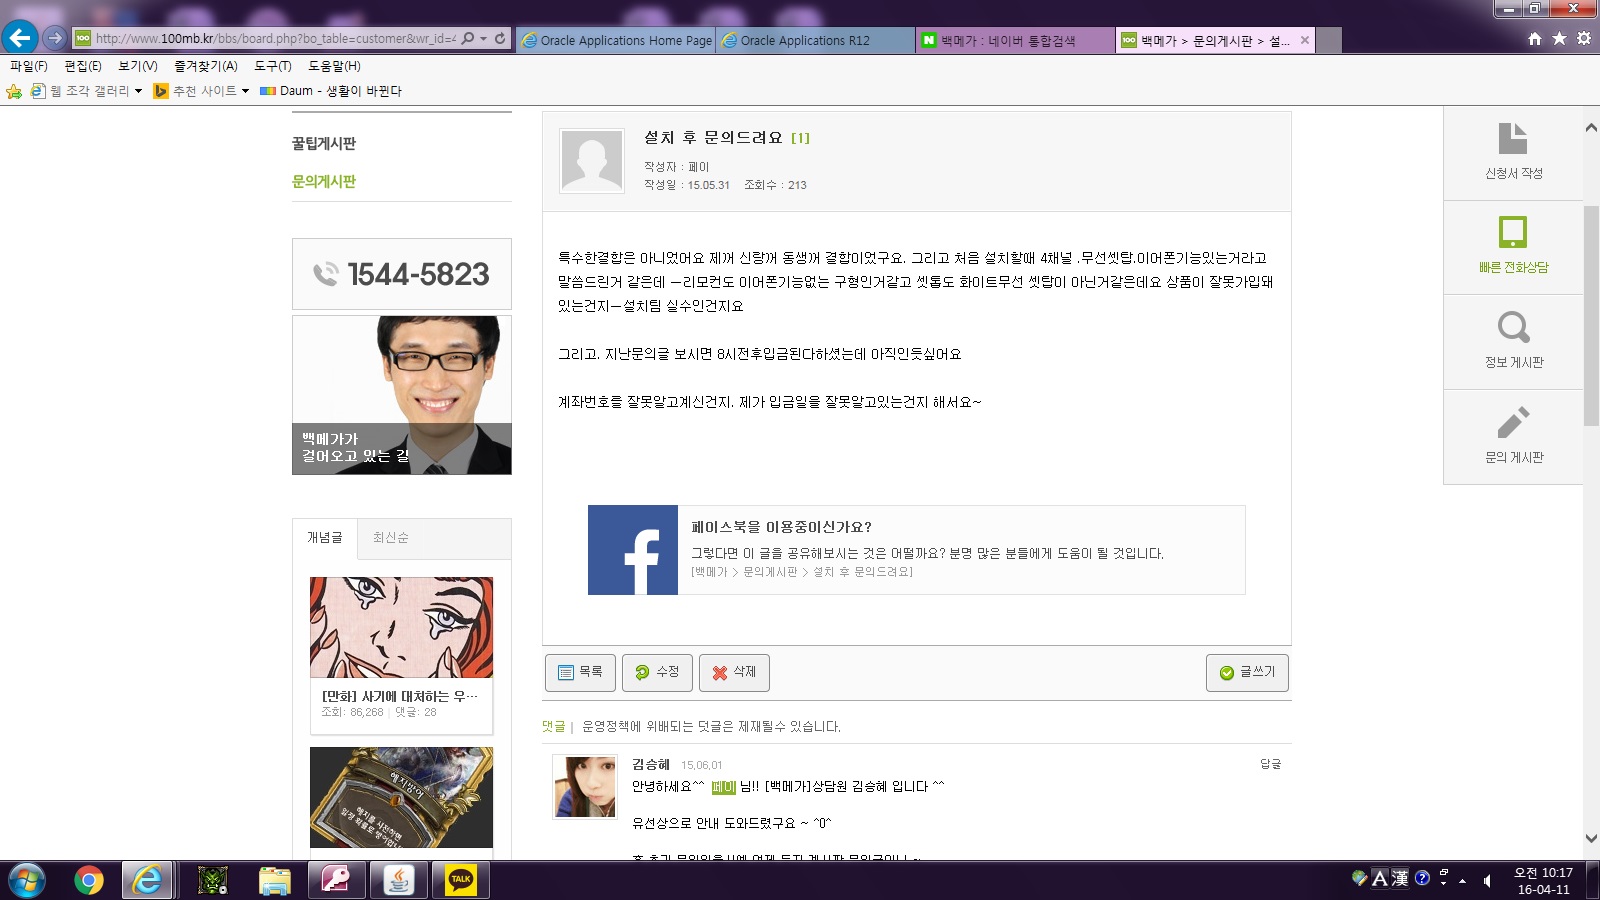The image size is (1600, 900).
Task: Open the 즐겨찾기(A) menu
Action: click(205, 66)
